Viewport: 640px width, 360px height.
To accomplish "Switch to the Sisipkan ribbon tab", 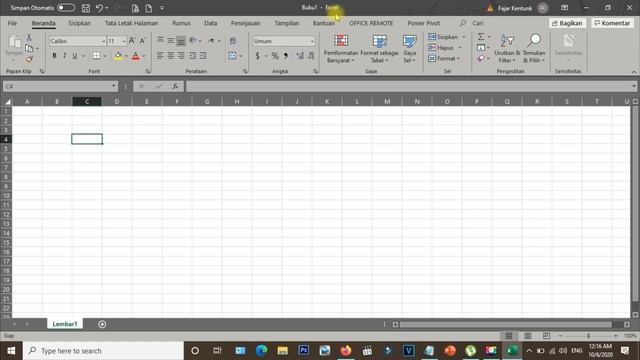I will coord(79,23).
